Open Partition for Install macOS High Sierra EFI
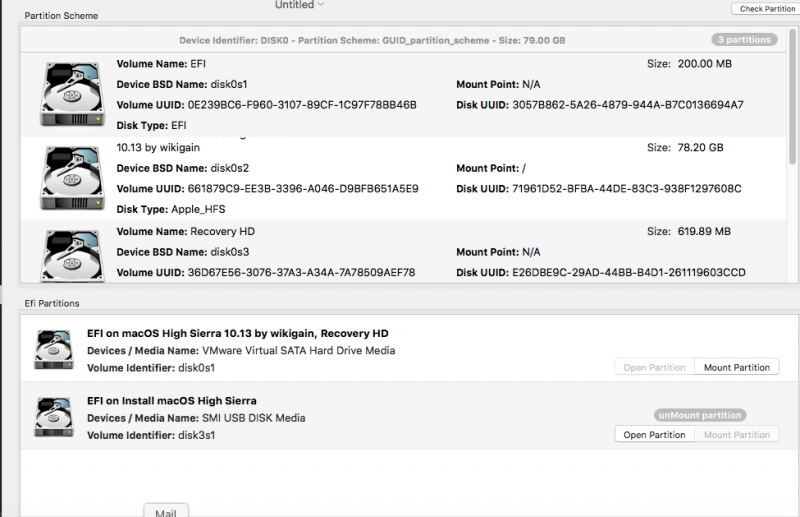The height and width of the screenshot is (517, 800). coord(654,435)
